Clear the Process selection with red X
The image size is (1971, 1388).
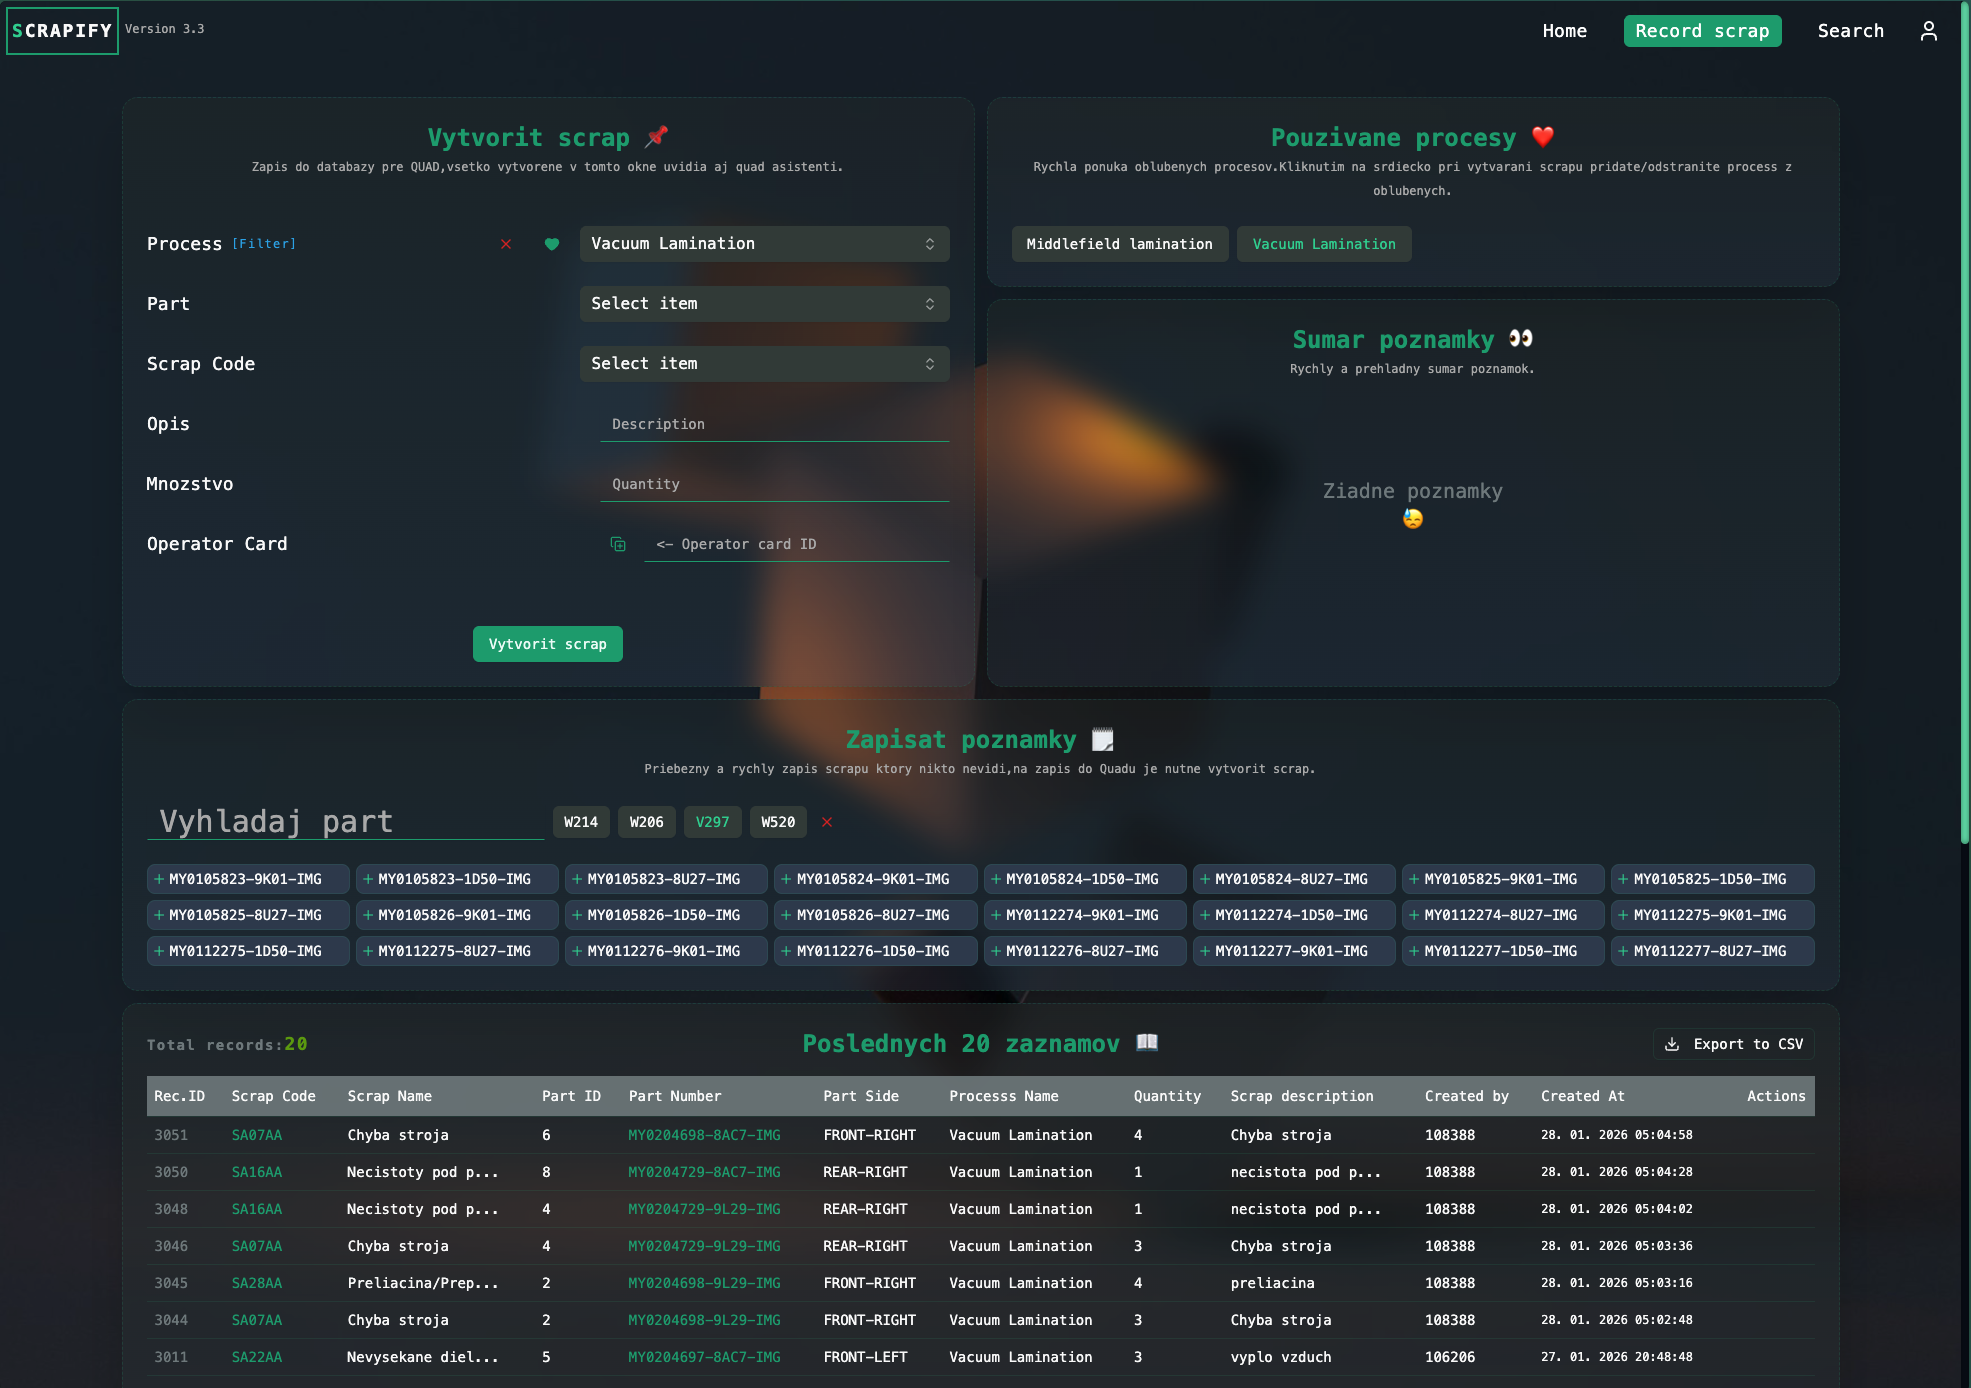(x=506, y=244)
